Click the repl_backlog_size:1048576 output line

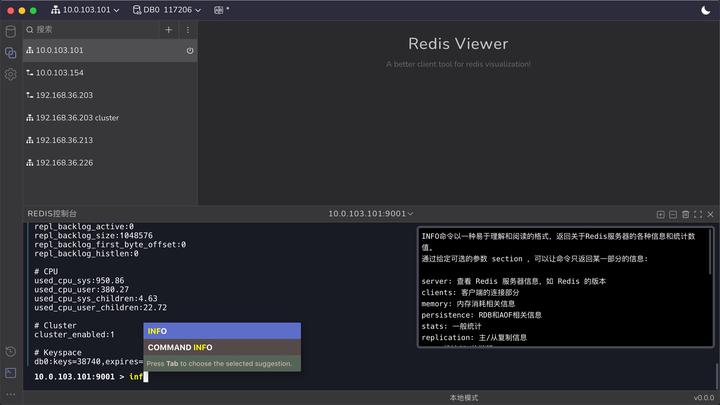93,236
